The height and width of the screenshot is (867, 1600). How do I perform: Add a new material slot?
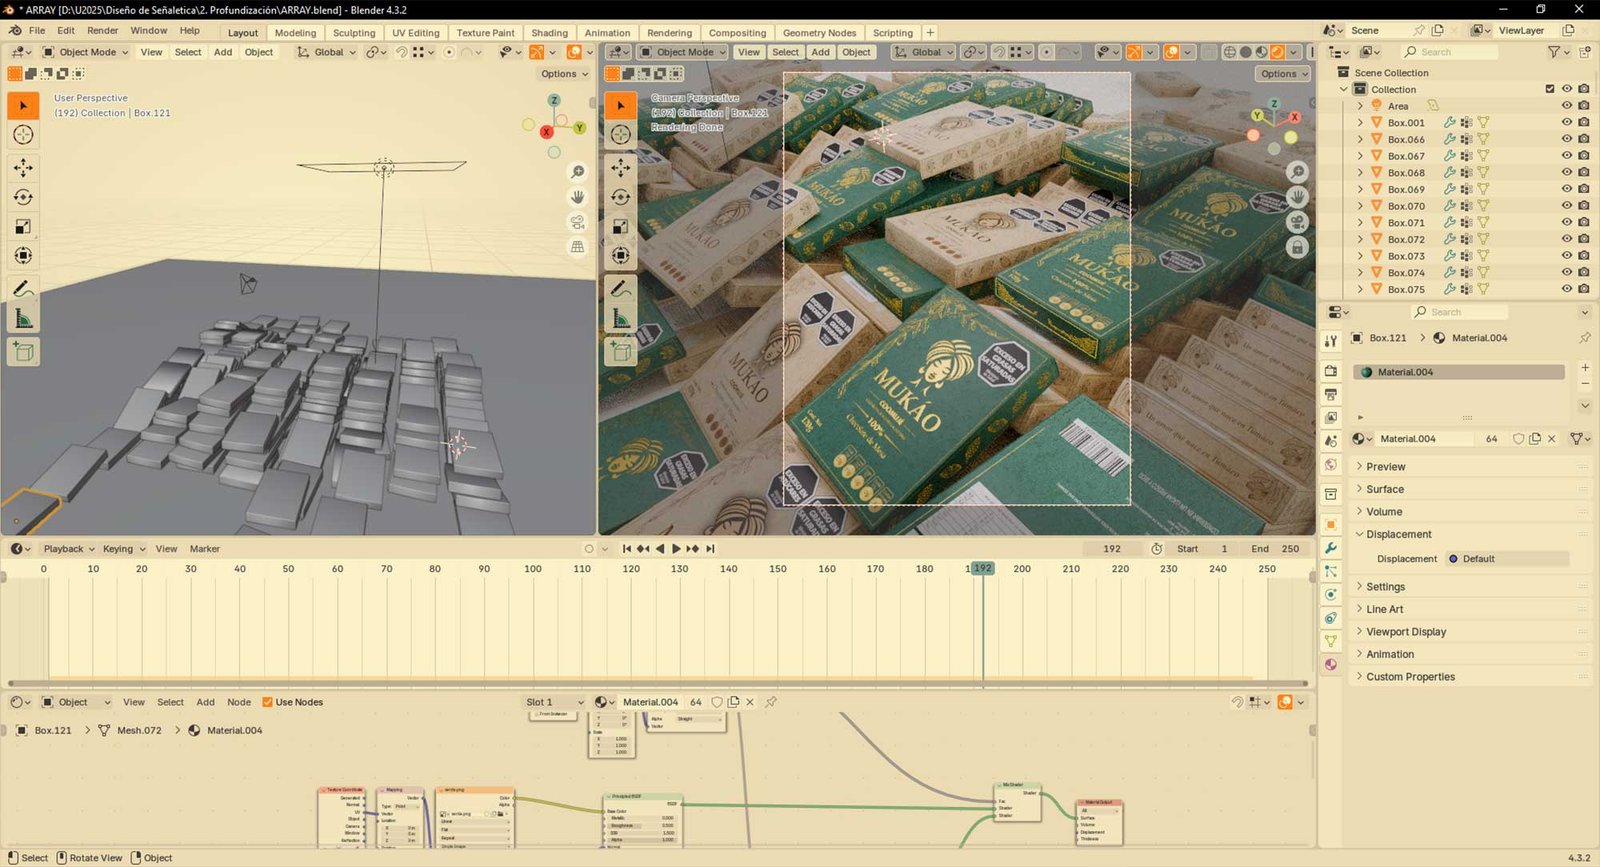tap(1585, 369)
